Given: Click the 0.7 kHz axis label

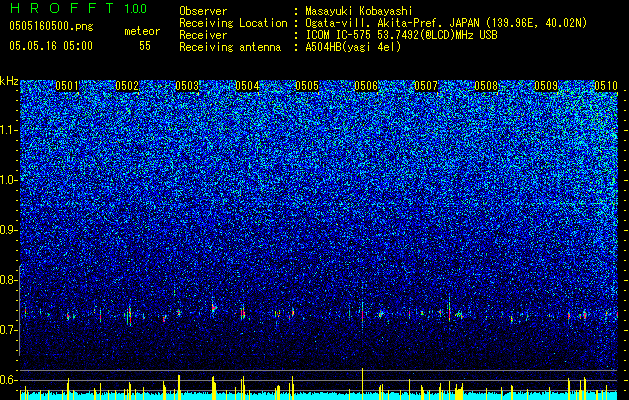Looking at the screenshot, I should (x=8, y=330).
